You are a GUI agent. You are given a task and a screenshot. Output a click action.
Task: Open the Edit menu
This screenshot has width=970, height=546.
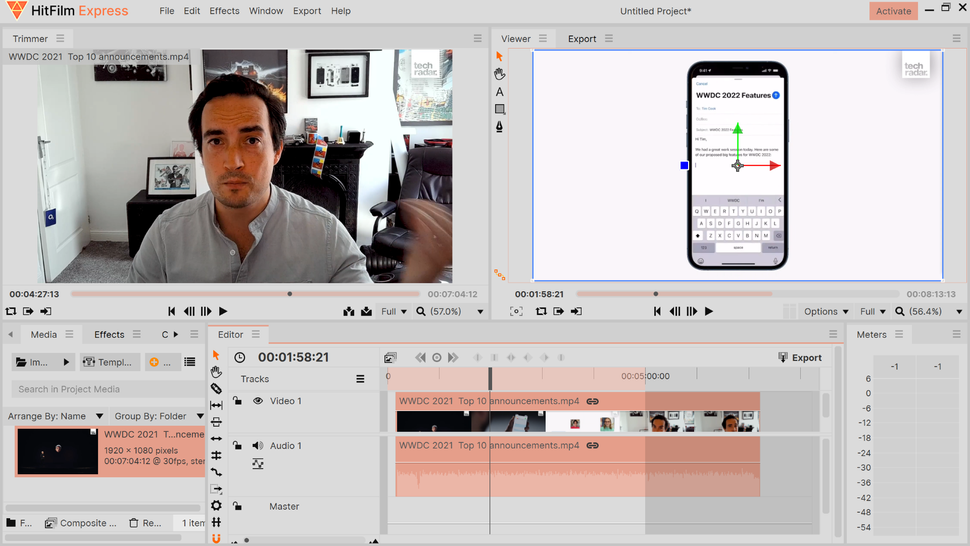(x=192, y=11)
